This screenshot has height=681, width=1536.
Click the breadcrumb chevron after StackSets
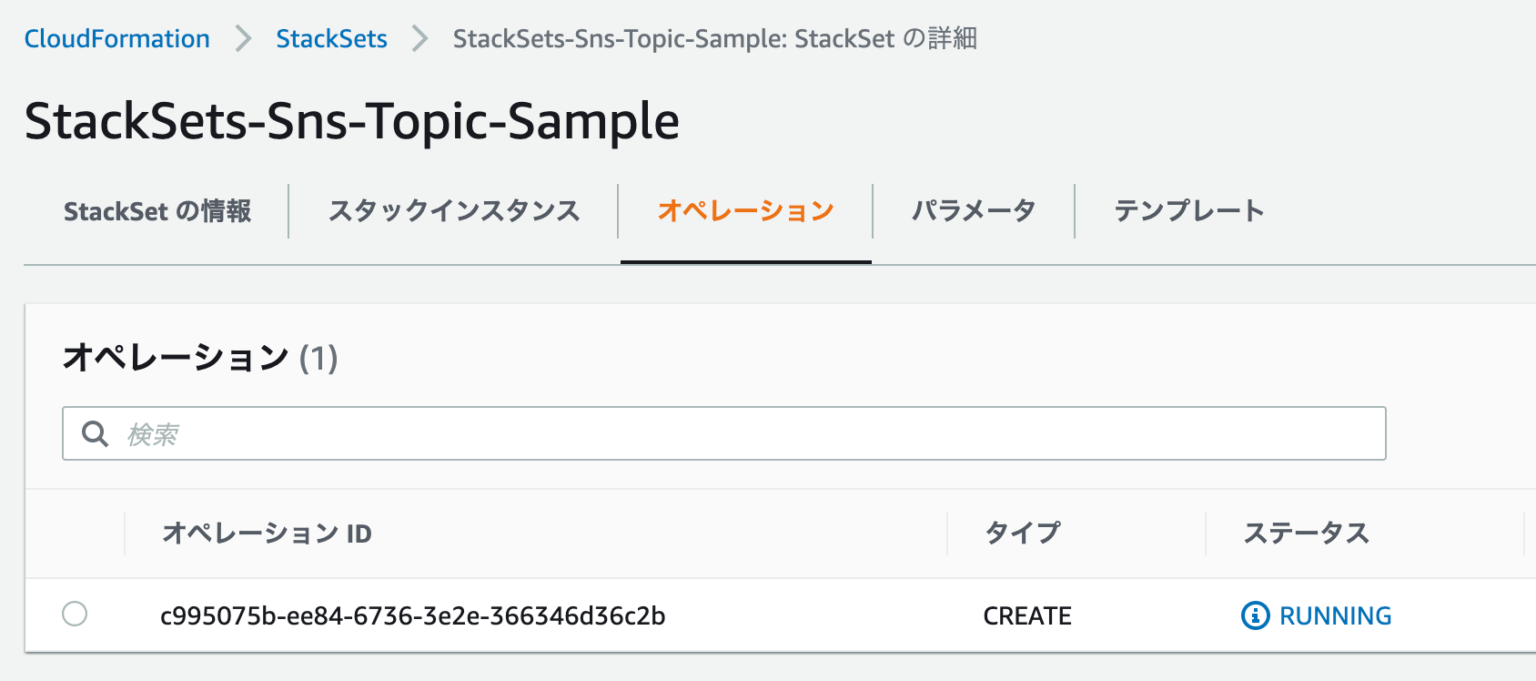point(419,38)
